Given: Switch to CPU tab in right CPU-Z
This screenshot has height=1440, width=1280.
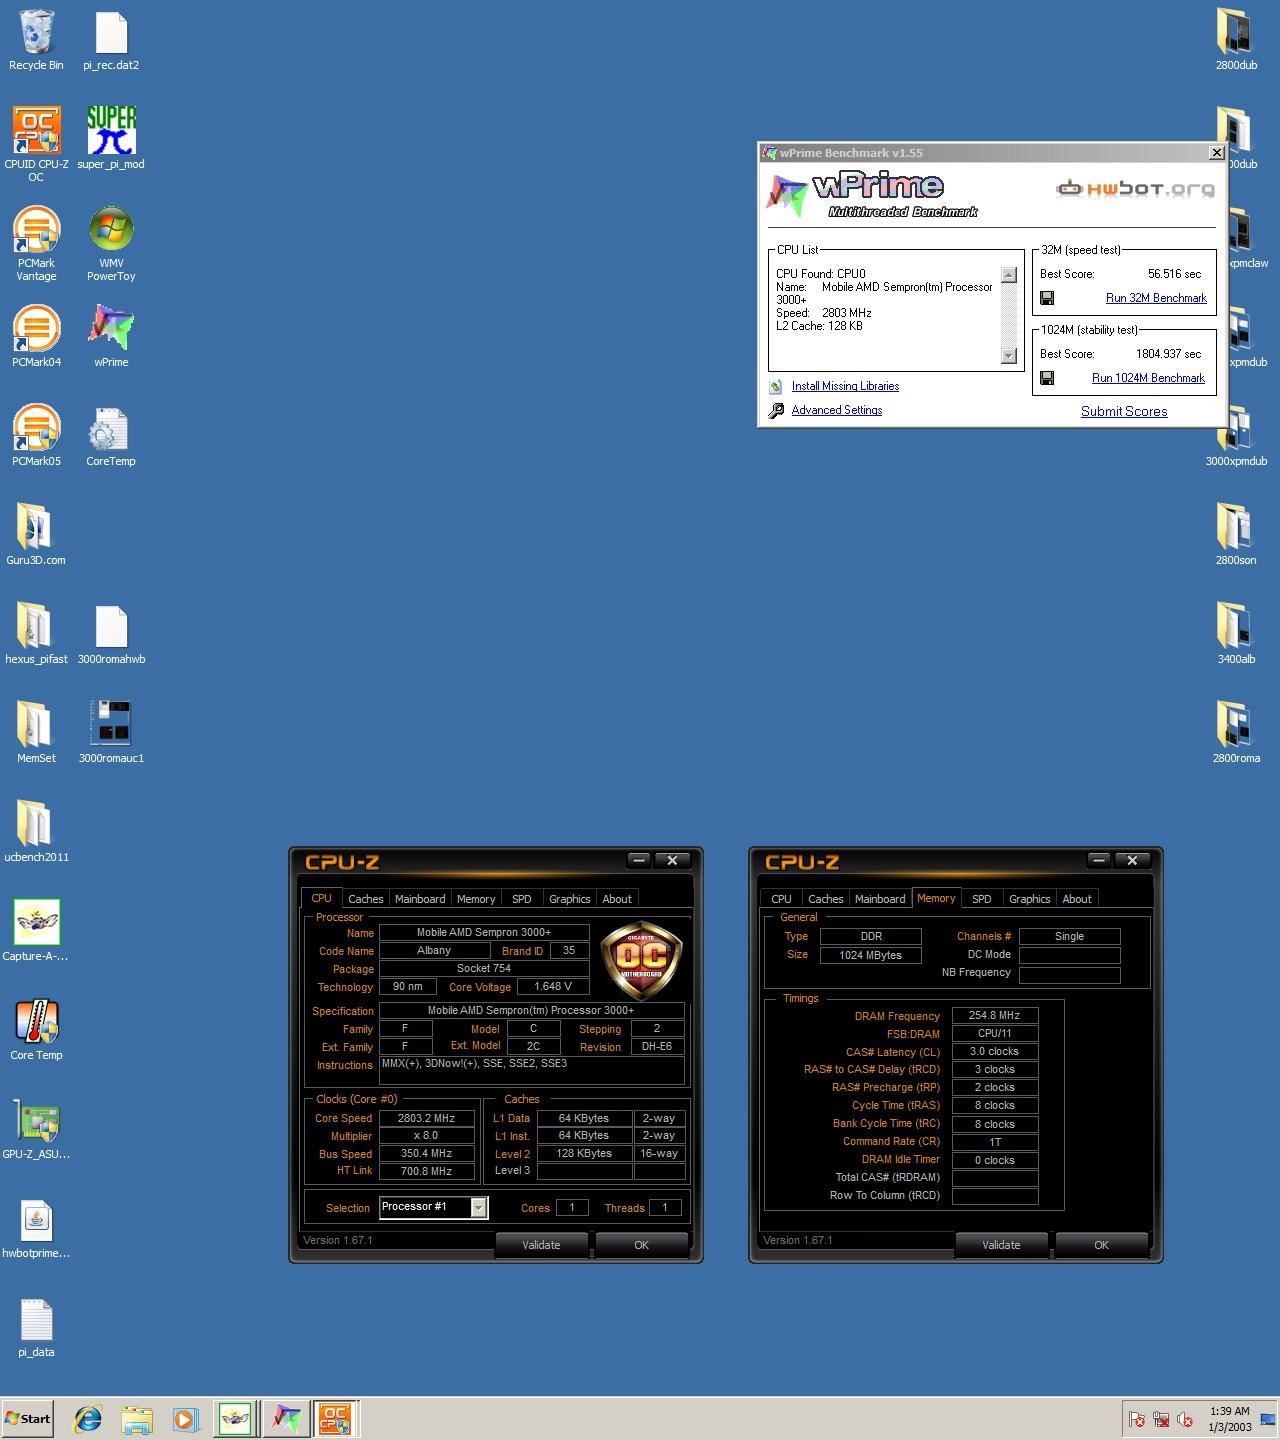Looking at the screenshot, I should tap(781, 899).
